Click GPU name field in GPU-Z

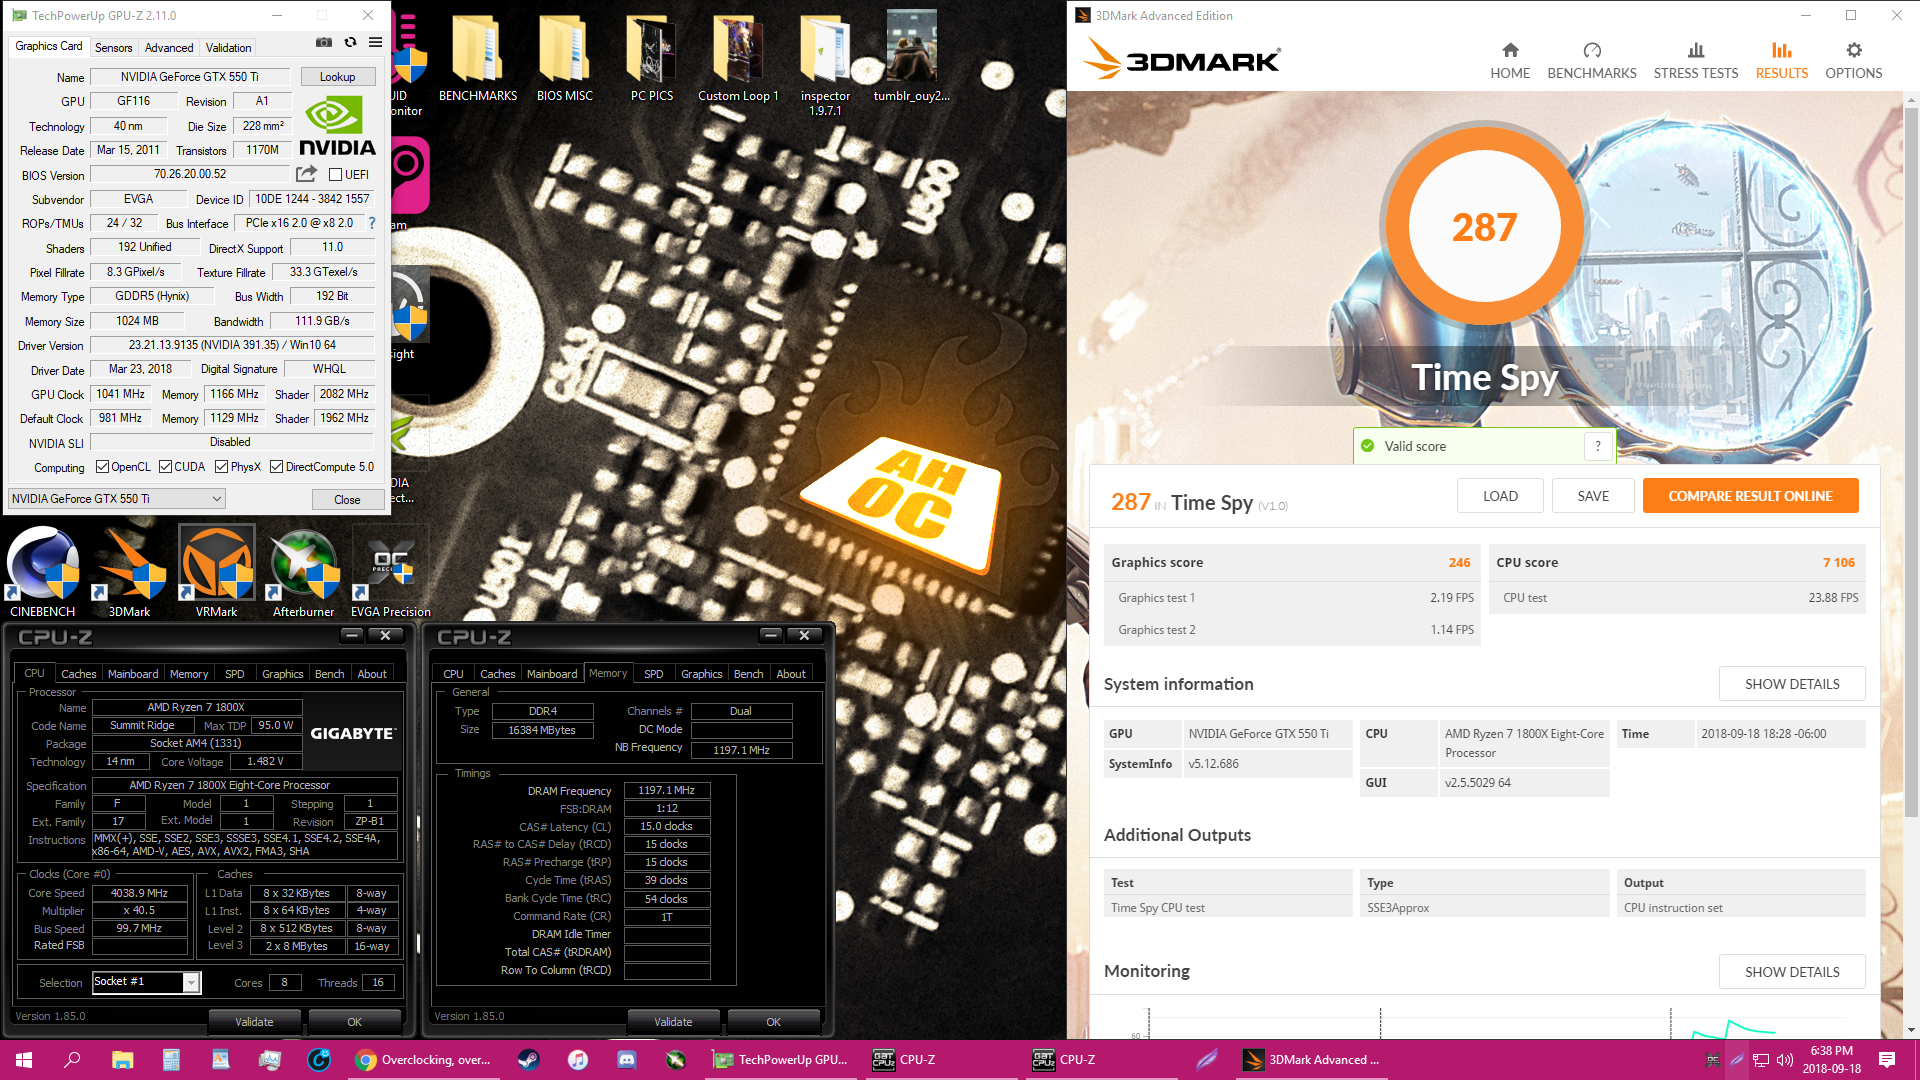190,77
